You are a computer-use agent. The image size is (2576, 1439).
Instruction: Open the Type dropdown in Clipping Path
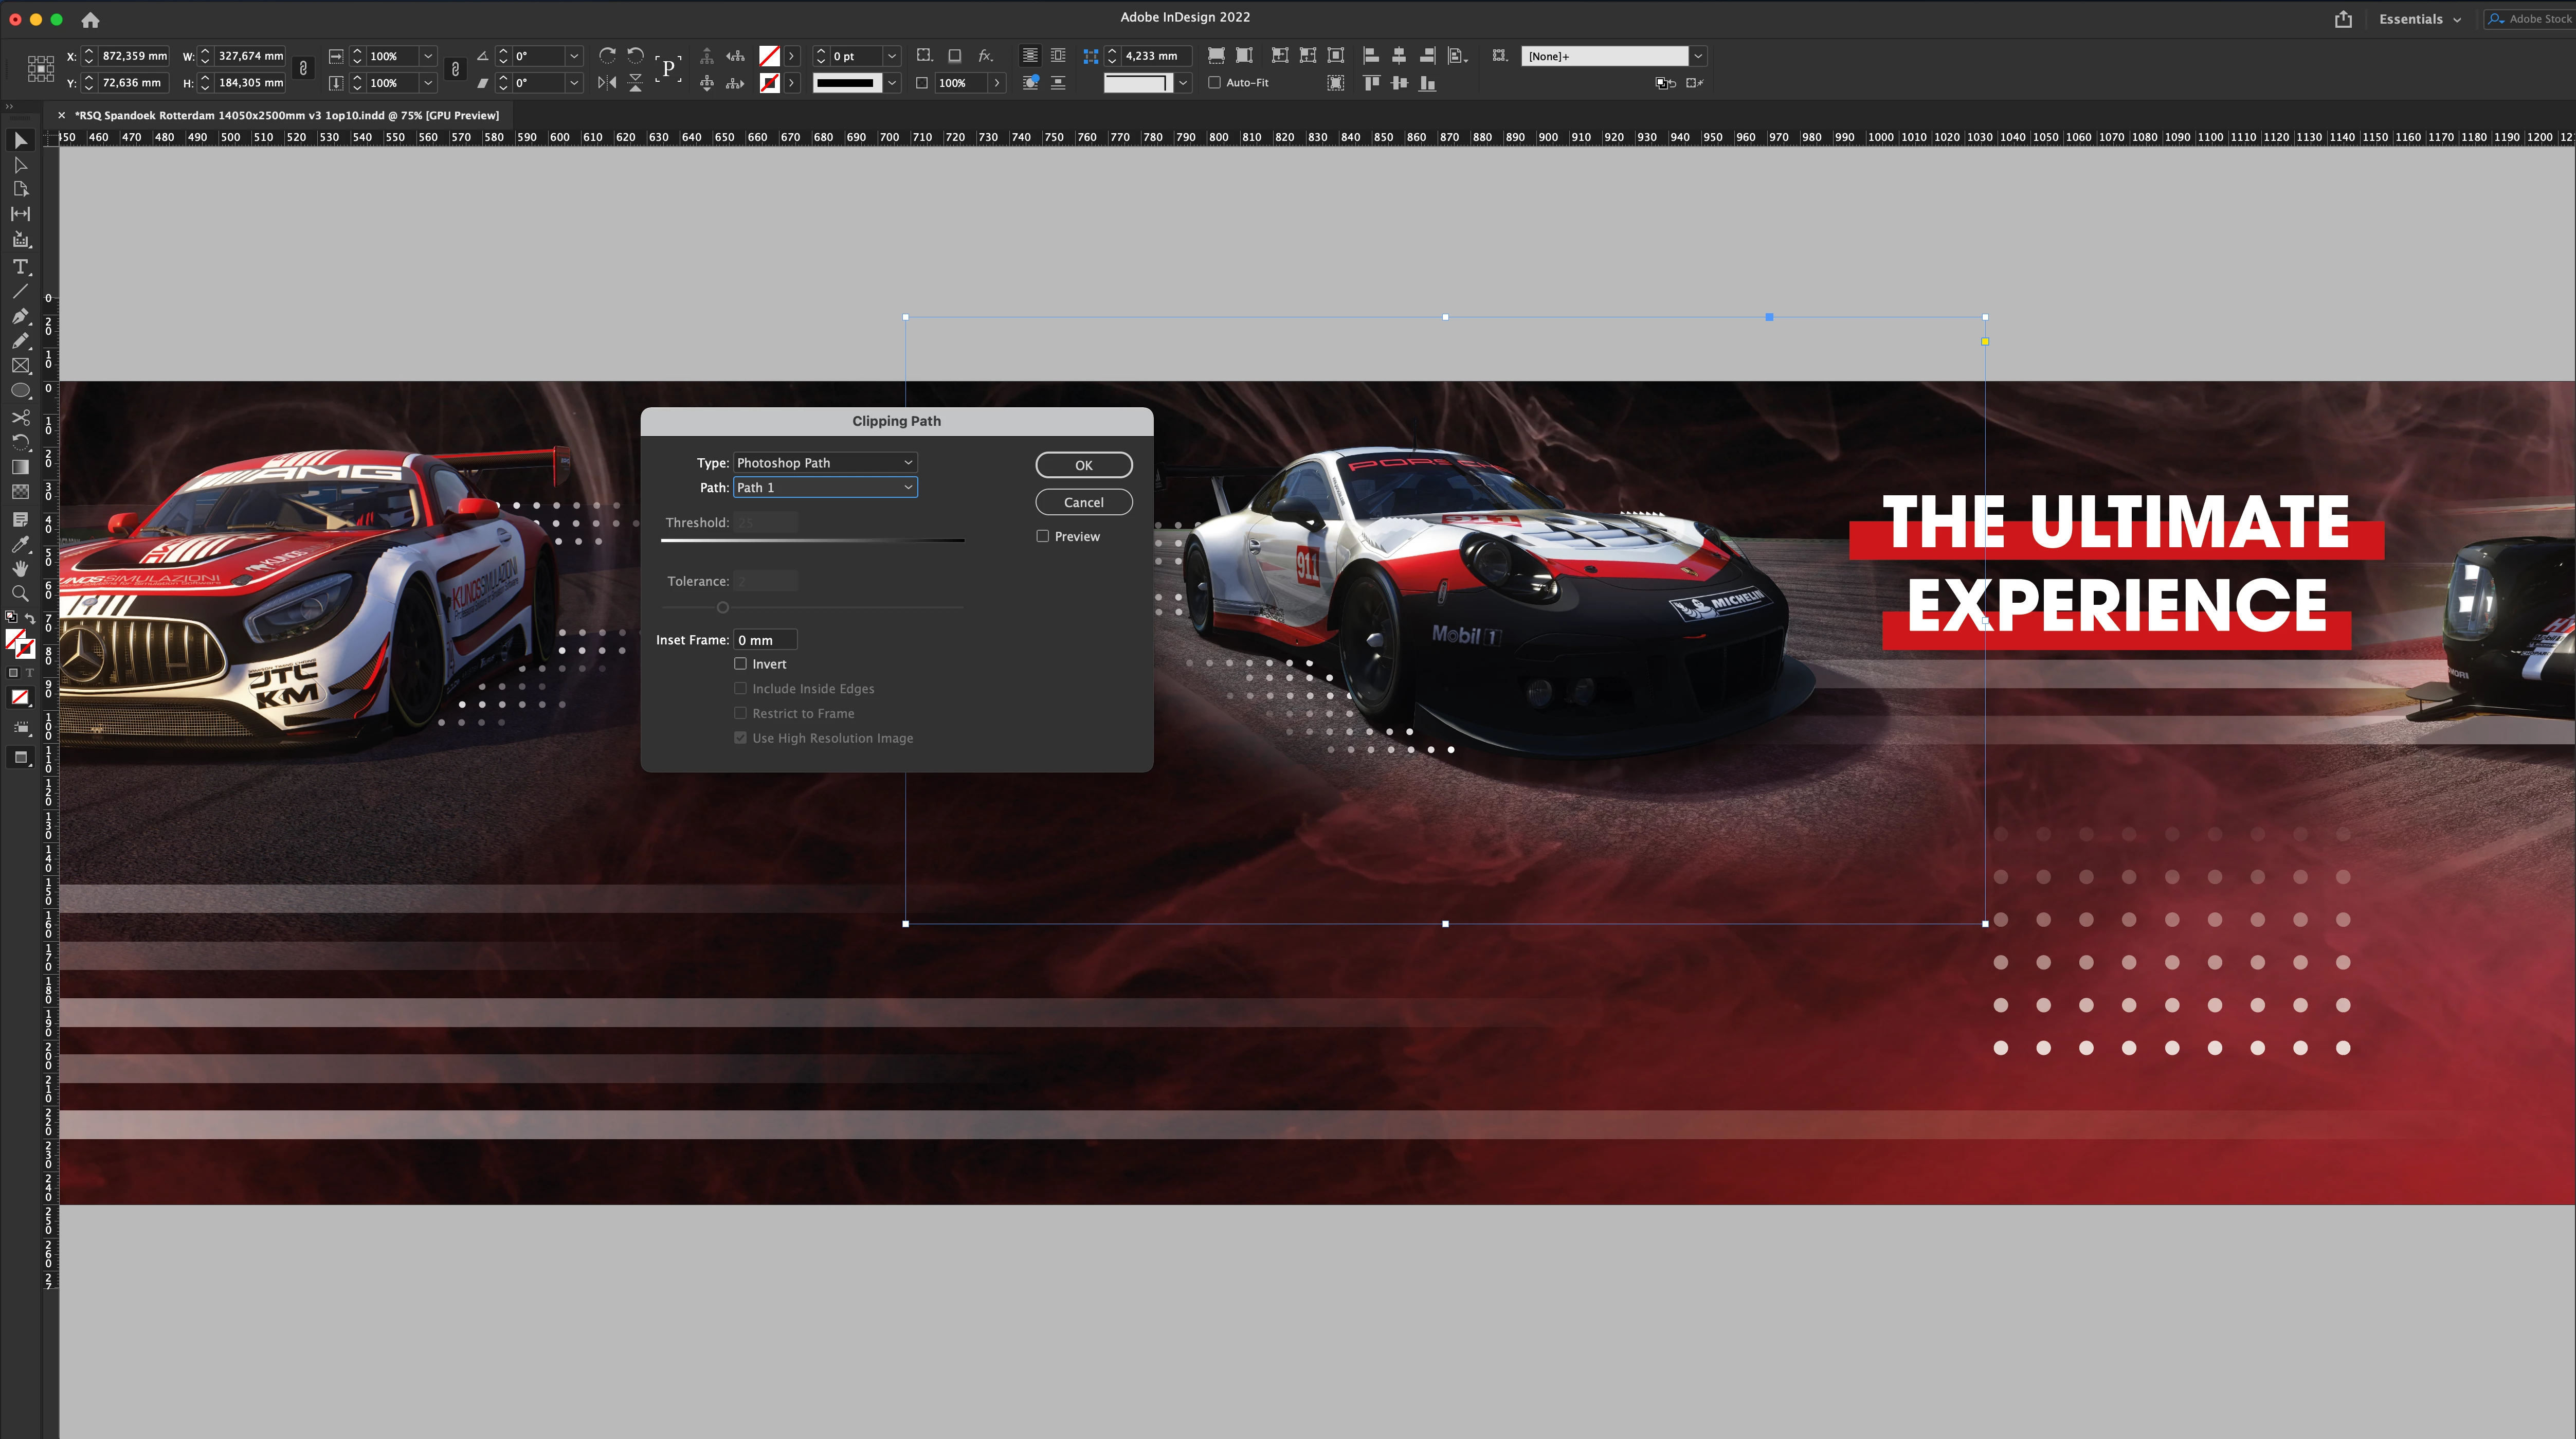coord(825,463)
